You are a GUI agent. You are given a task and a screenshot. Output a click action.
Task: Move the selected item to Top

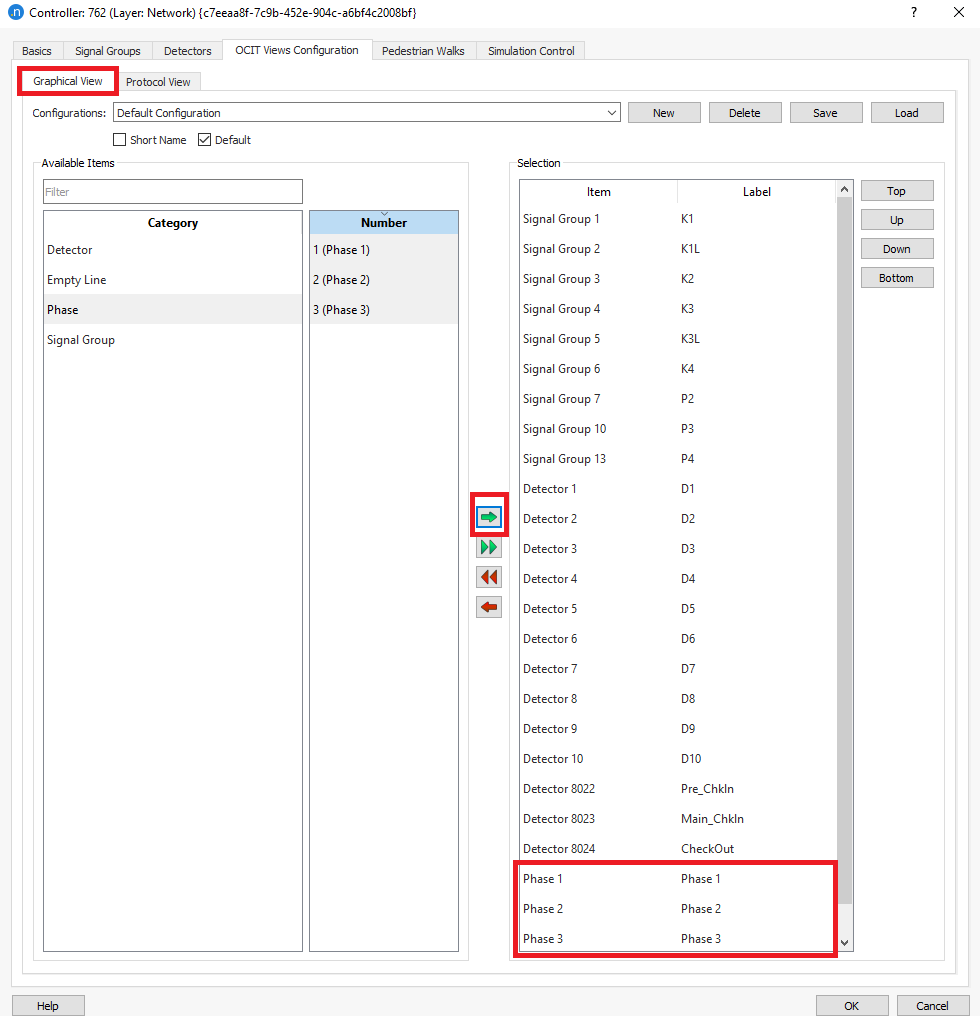pyautogui.click(x=896, y=191)
